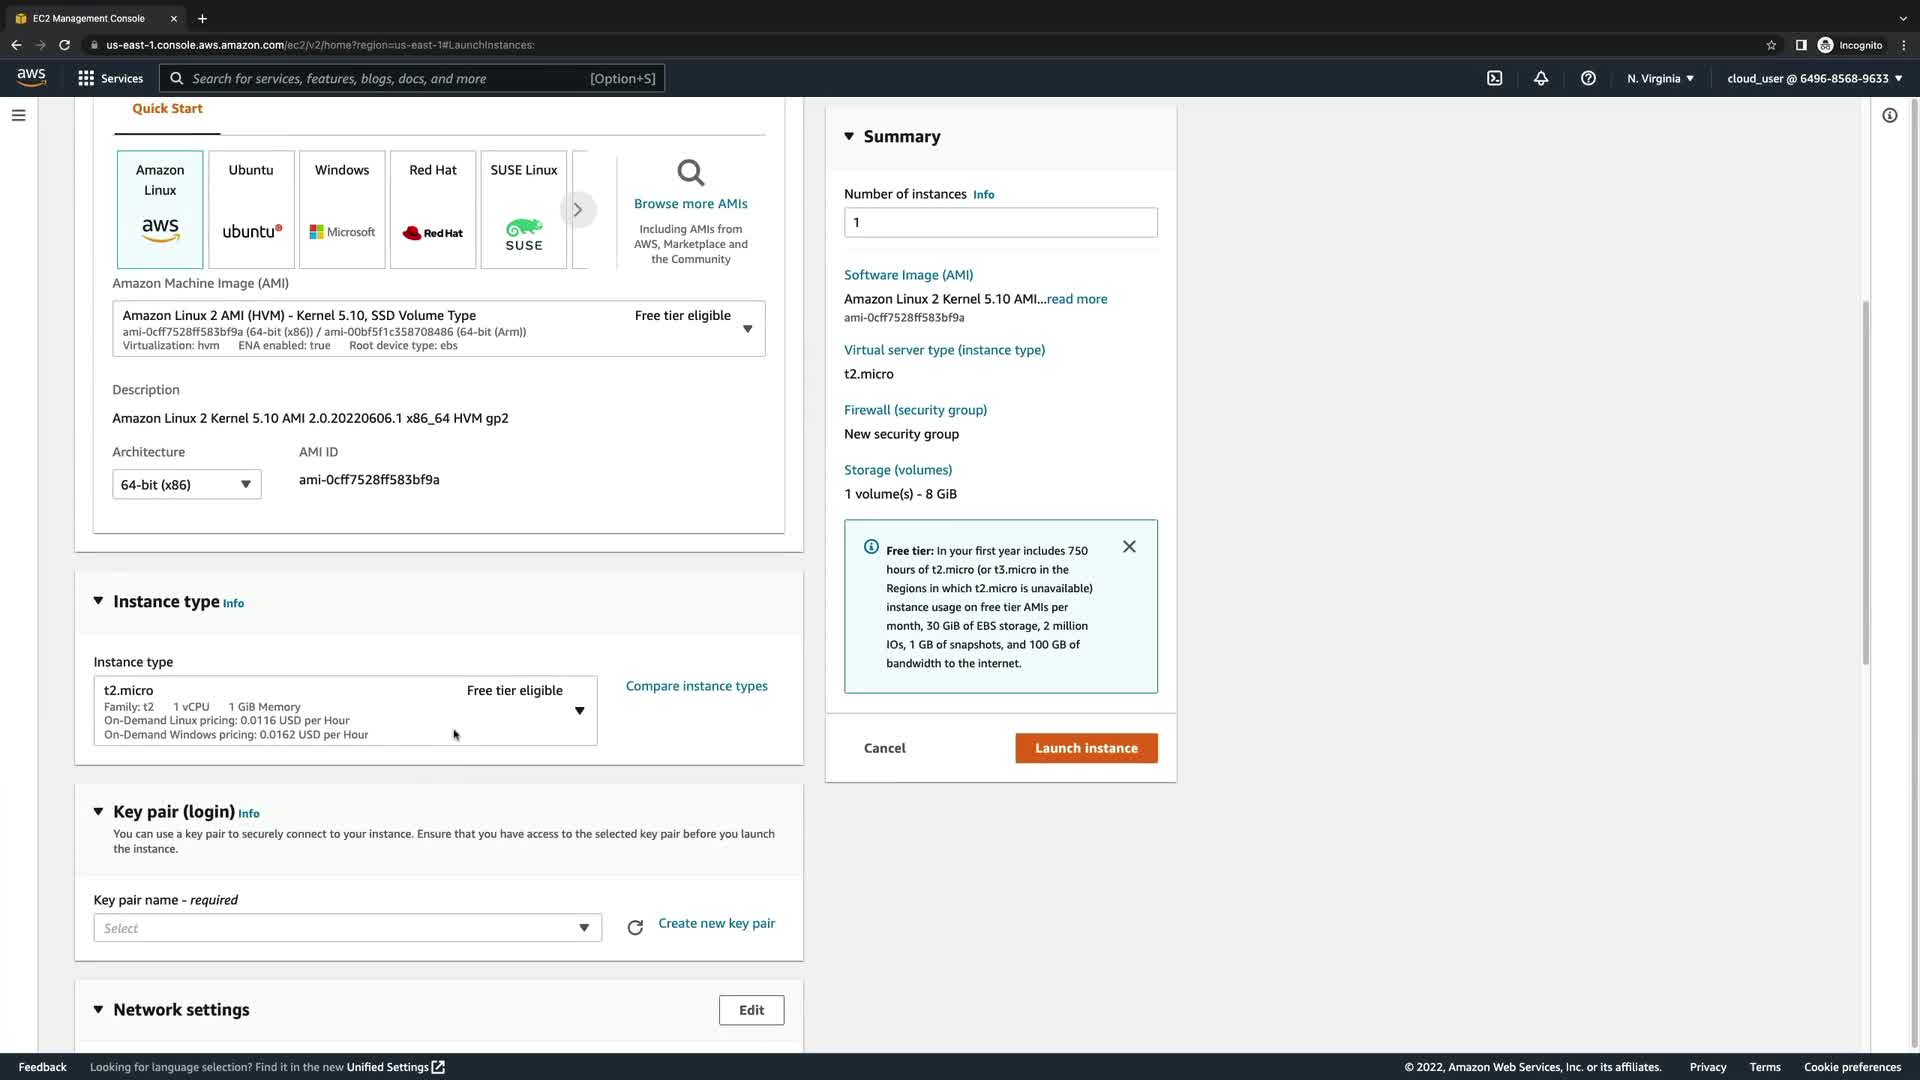This screenshot has height=1080, width=1920.
Task: Open the notifications bell icon
Action: 1541,78
